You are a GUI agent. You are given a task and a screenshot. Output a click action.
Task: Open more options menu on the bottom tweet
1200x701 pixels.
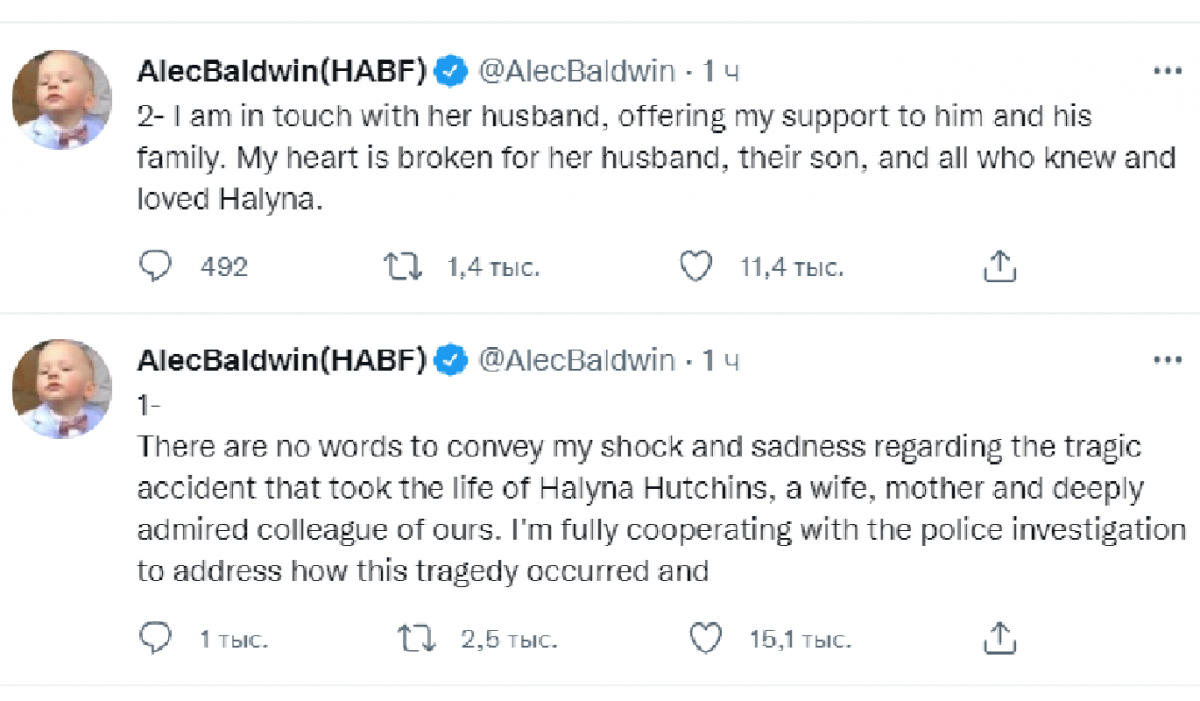coord(1168,360)
